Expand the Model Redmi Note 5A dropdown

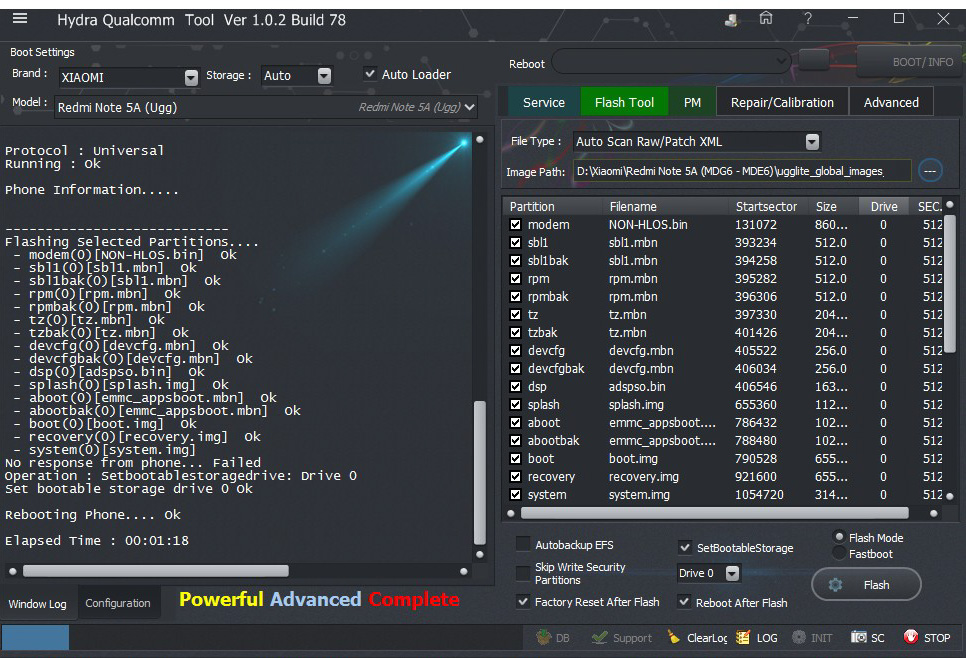click(x=470, y=107)
